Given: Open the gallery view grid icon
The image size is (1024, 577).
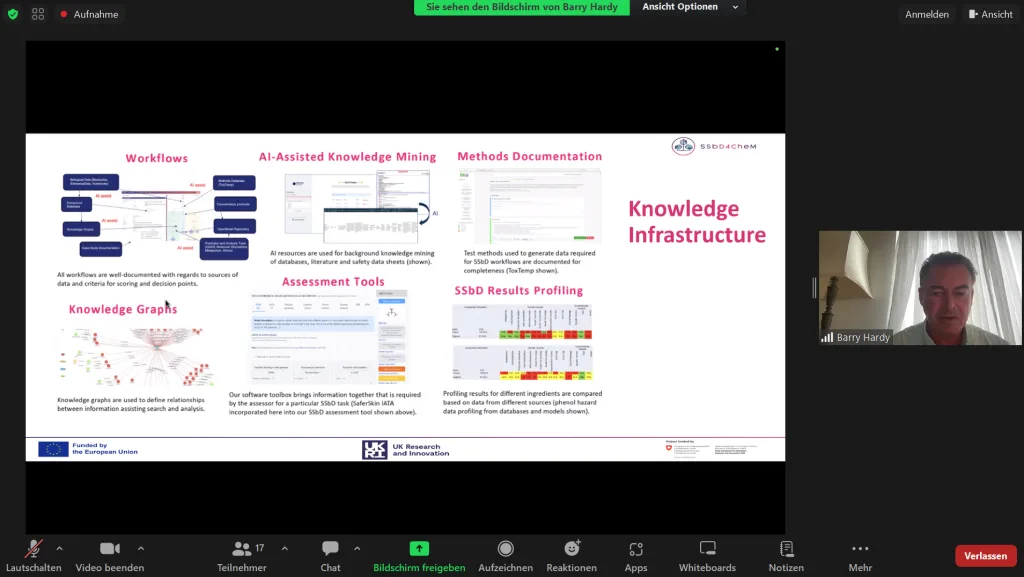Looking at the screenshot, I should pyautogui.click(x=38, y=14).
